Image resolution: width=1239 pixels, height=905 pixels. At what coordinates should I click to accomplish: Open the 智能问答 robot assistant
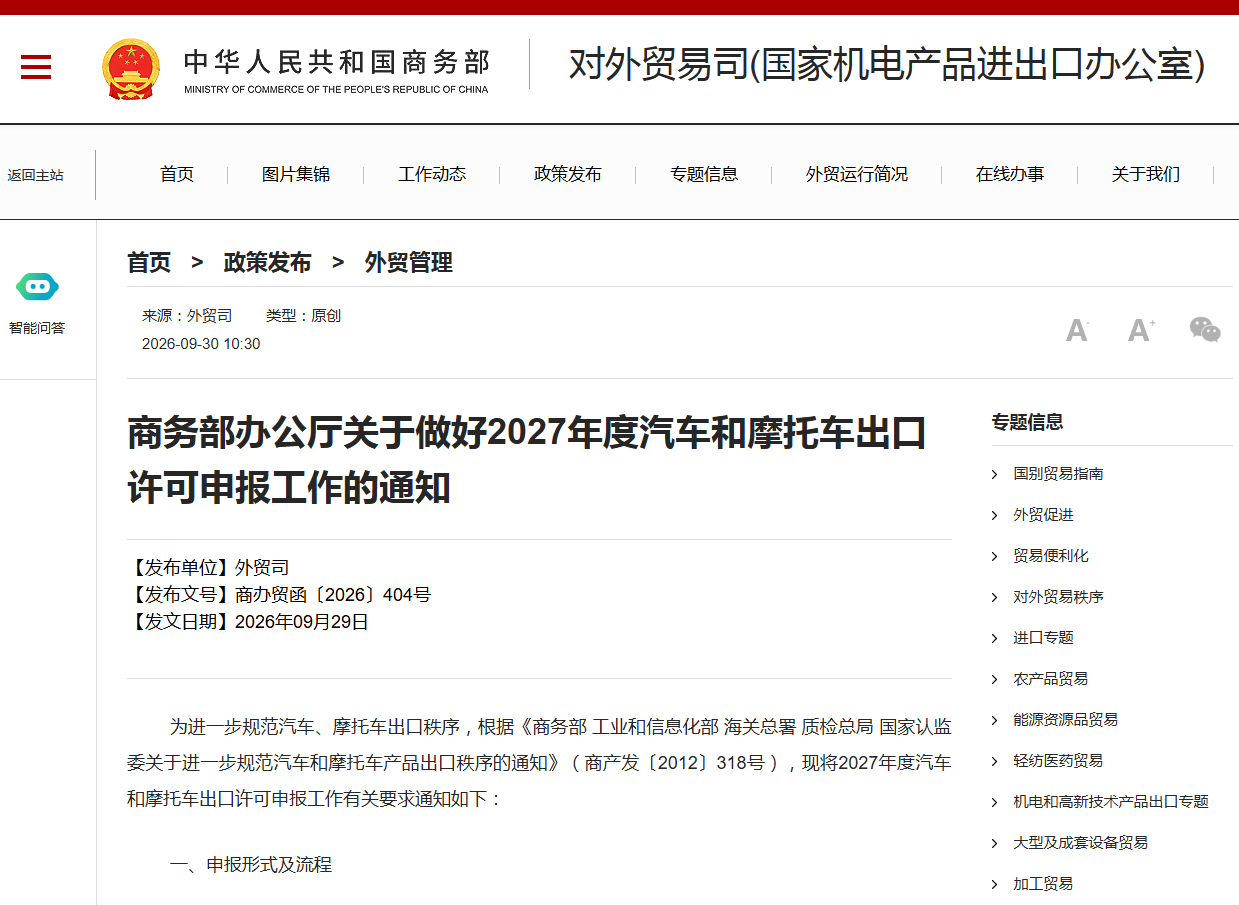[x=37, y=287]
